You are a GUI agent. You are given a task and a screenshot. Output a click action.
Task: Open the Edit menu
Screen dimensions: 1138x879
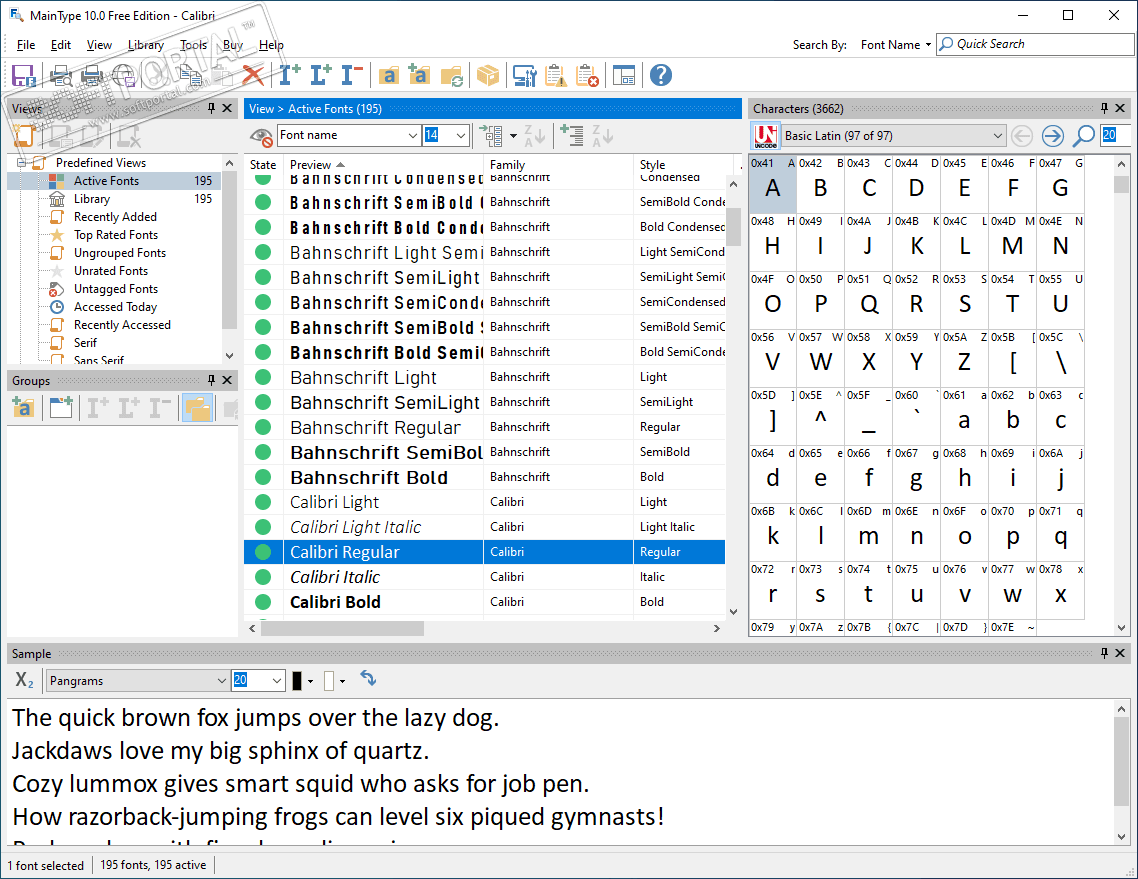tap(60, 45)
